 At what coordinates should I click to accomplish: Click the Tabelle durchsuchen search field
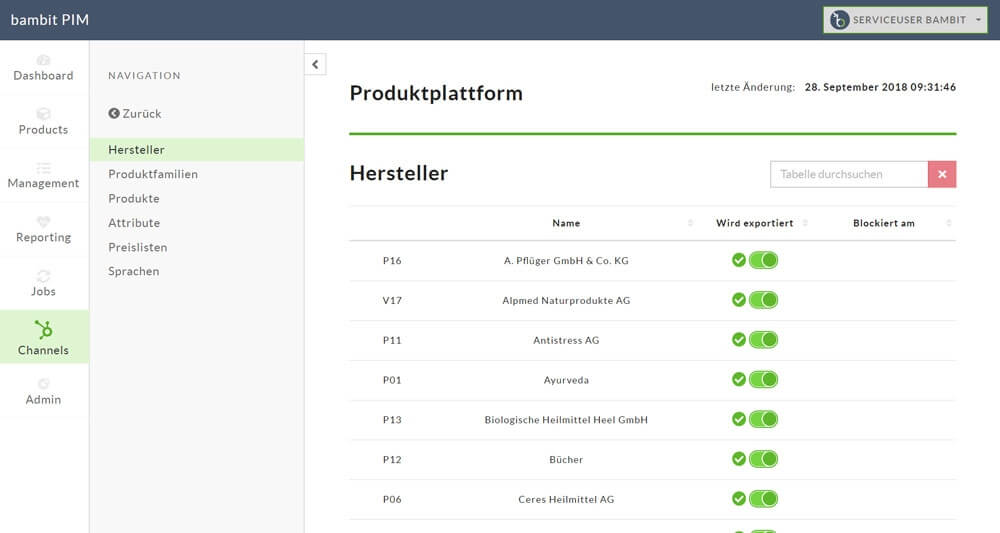pyautogui.click(x=849, y=174)
